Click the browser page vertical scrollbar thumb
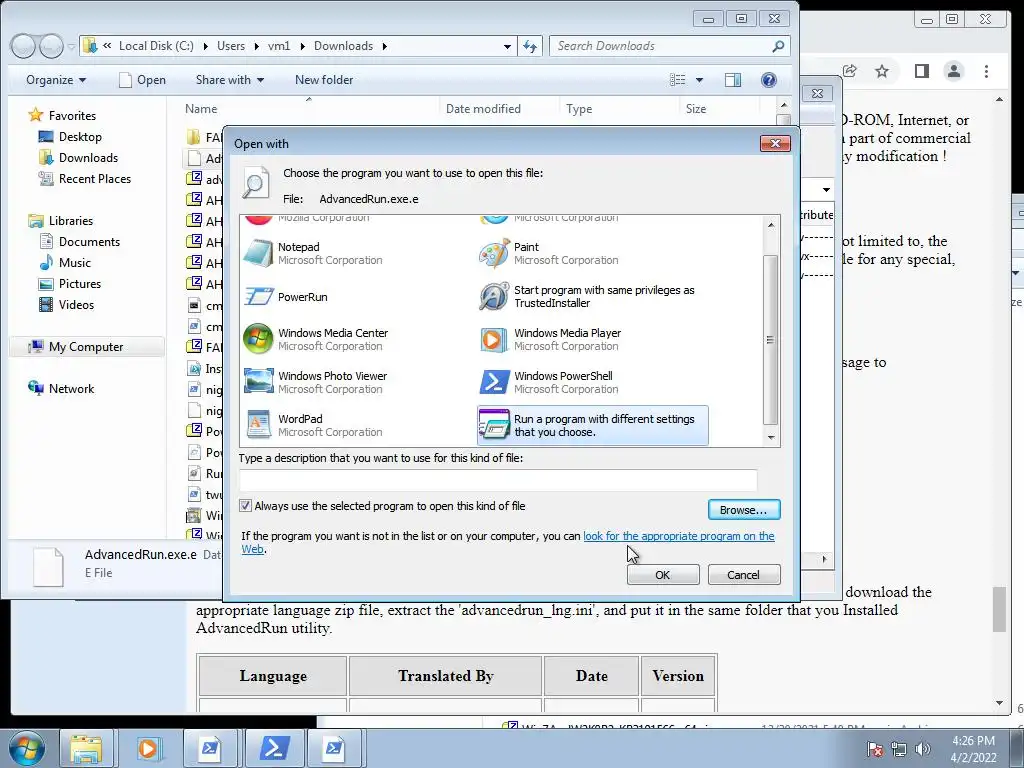This screenshot has height=768, width=1024. tap(1000, 609)
